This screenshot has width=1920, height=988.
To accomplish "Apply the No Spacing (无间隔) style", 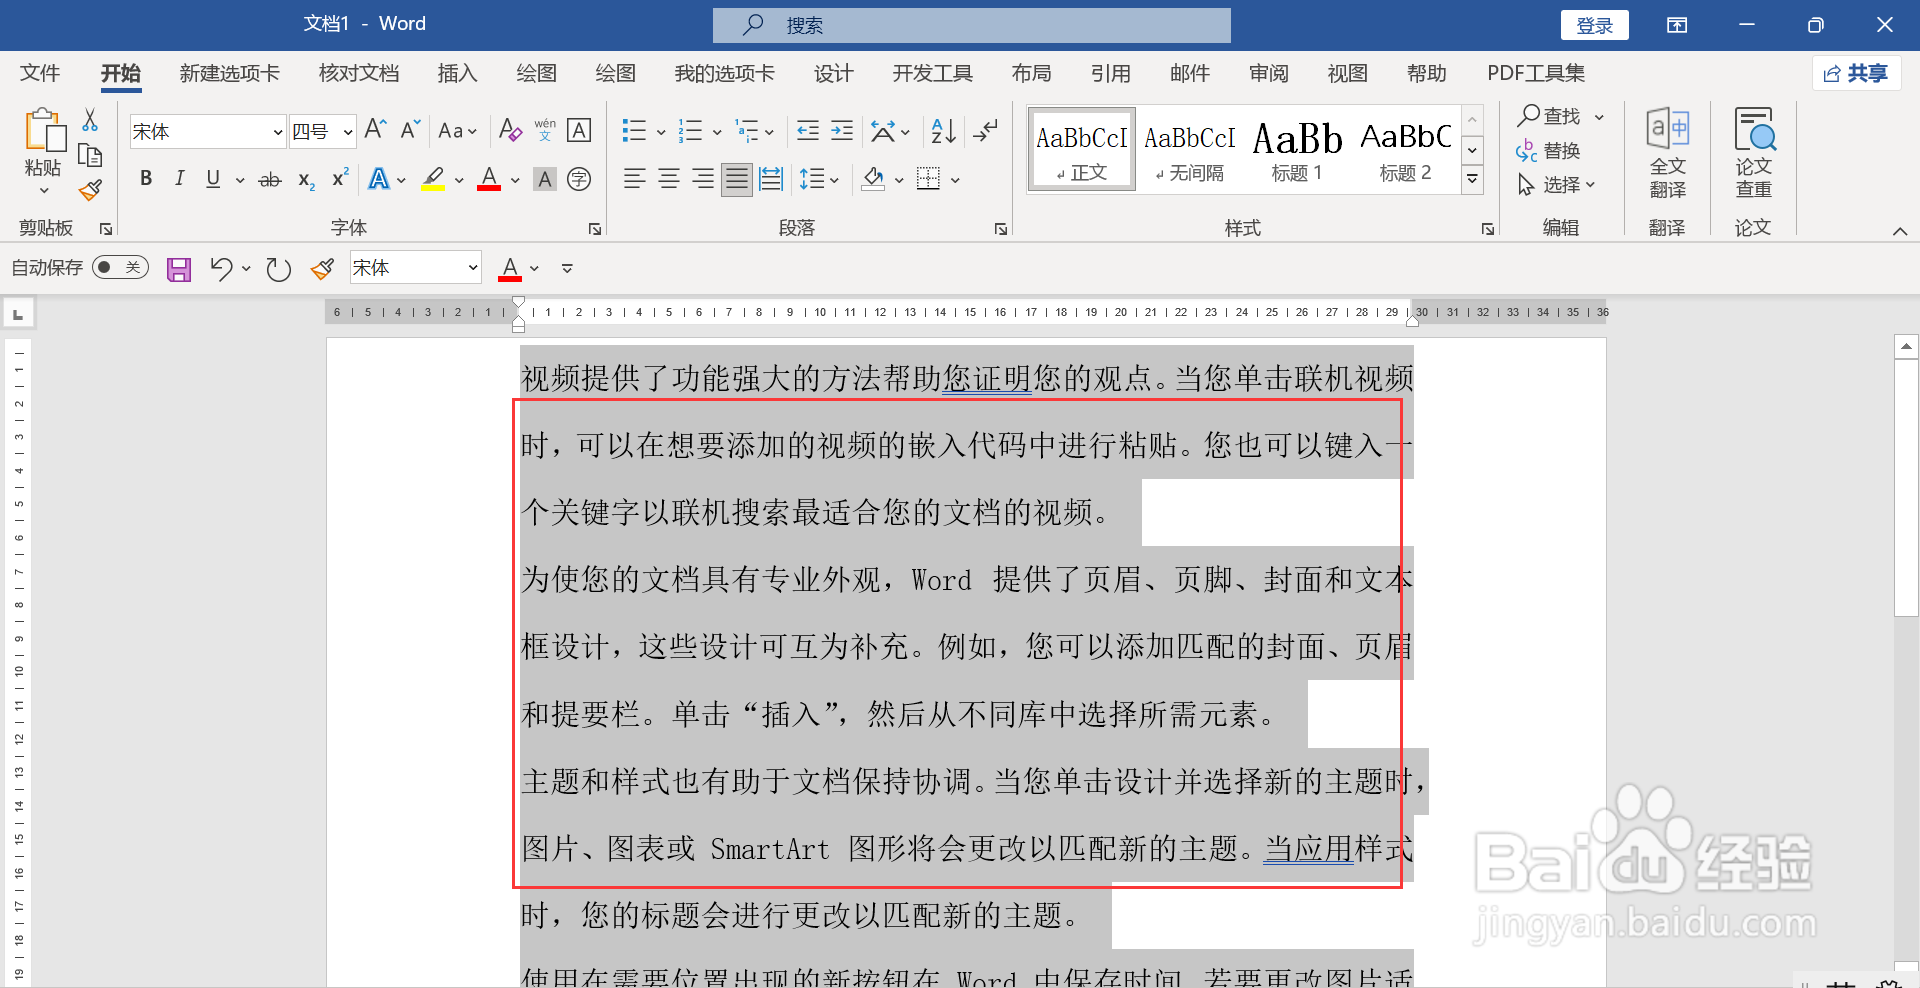I will coord(1190,150).
